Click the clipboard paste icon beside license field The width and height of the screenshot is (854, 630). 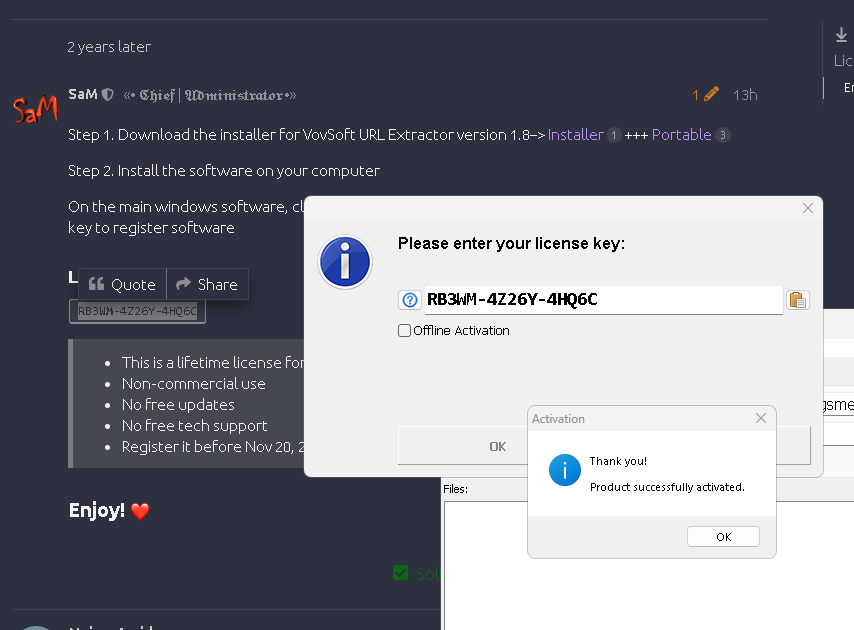(797, 300)
